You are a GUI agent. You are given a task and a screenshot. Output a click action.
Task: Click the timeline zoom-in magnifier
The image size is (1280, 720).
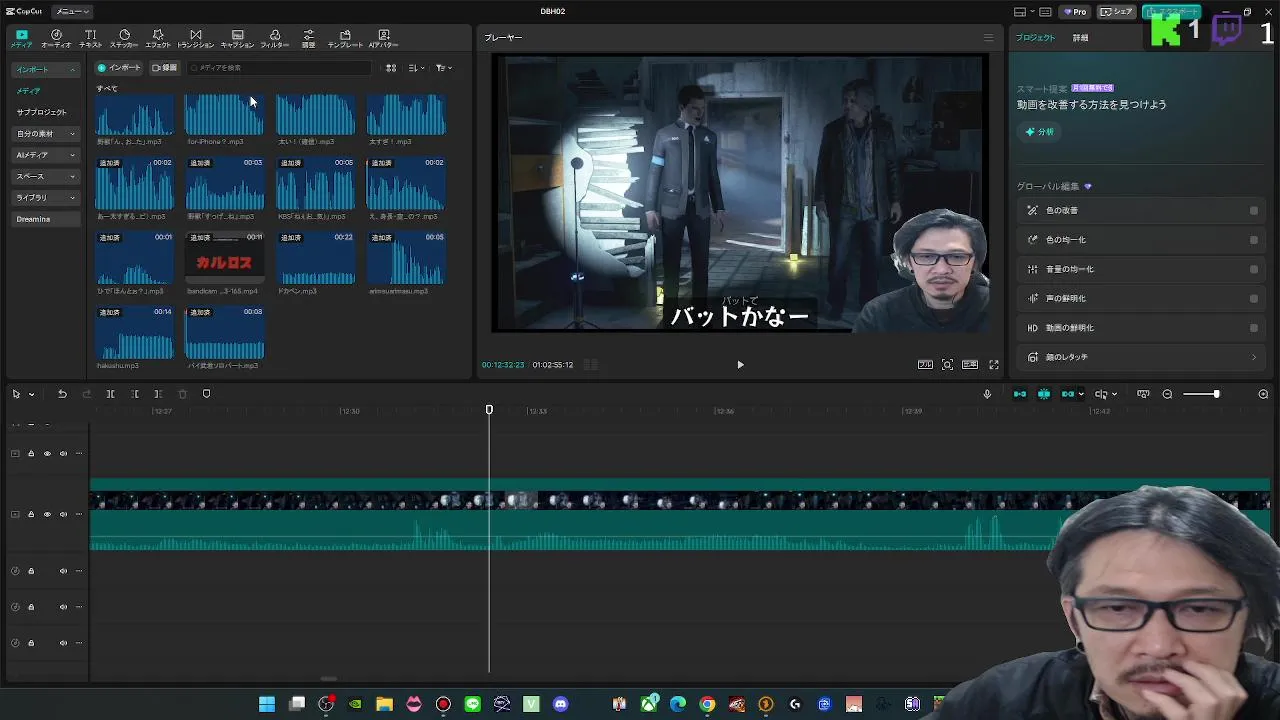(1263, 394)
